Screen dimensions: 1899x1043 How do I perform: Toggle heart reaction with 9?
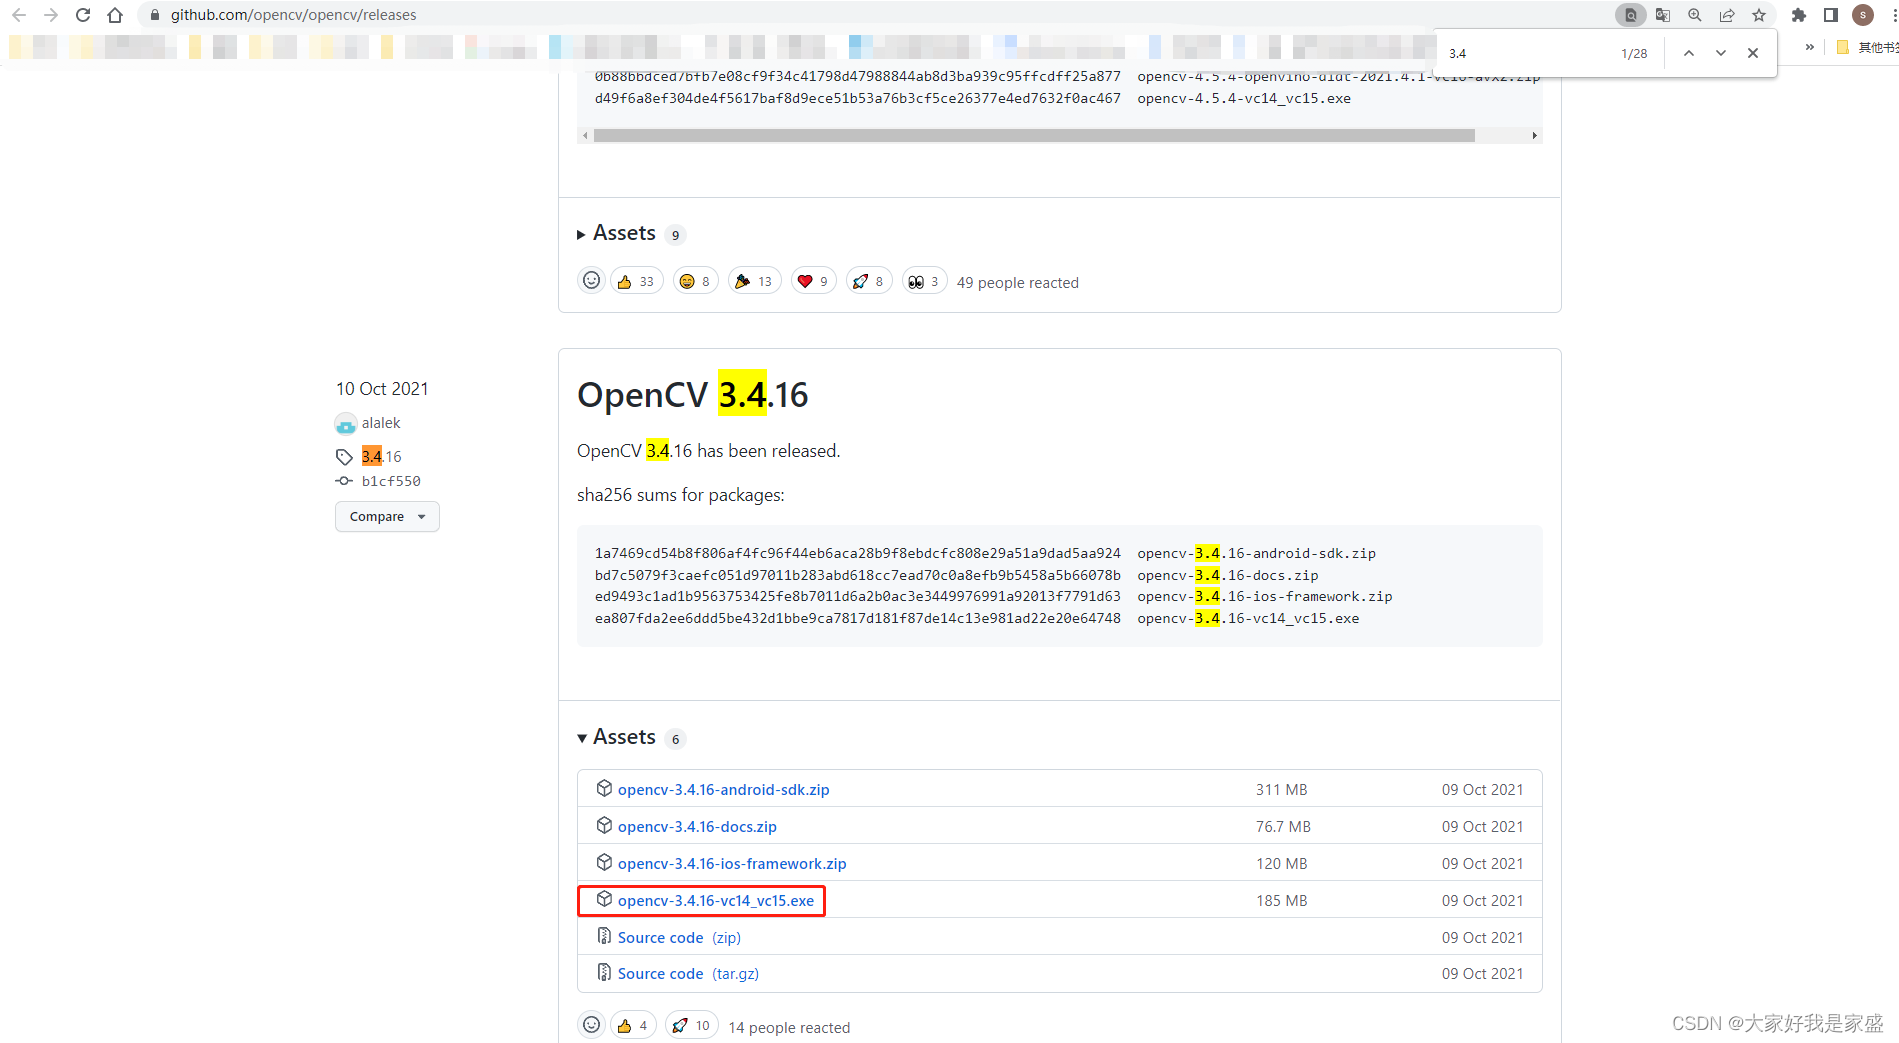(x=813, y=281)
